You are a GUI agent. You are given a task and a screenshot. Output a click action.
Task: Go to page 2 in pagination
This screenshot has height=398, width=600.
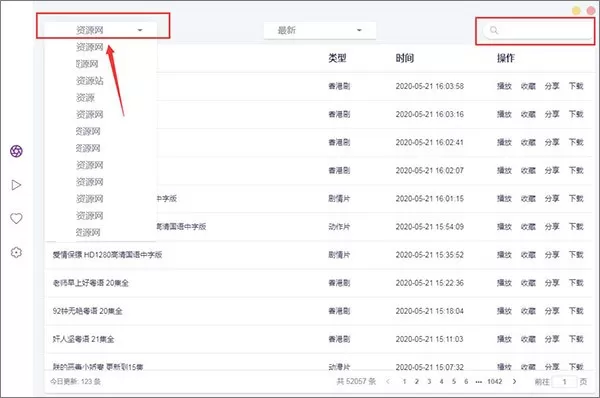(417, 382)
